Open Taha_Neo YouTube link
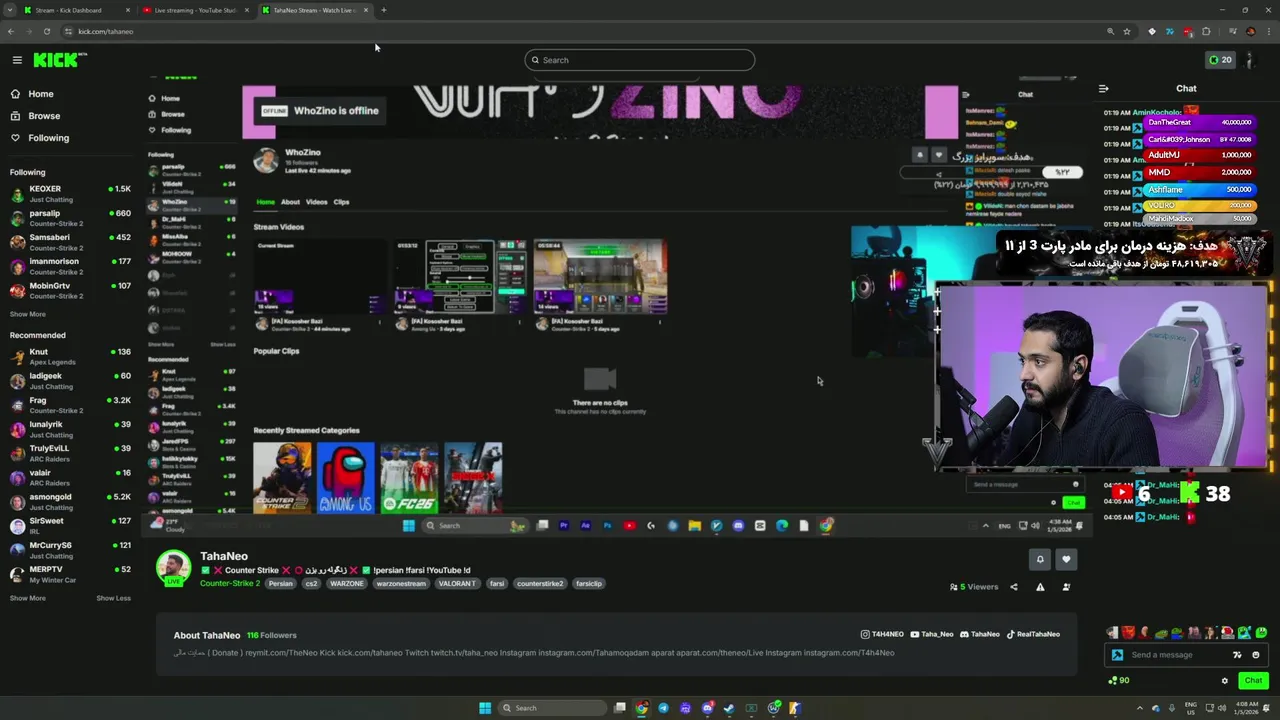This screenshot has width=1280, height=720. coord(931,634)
